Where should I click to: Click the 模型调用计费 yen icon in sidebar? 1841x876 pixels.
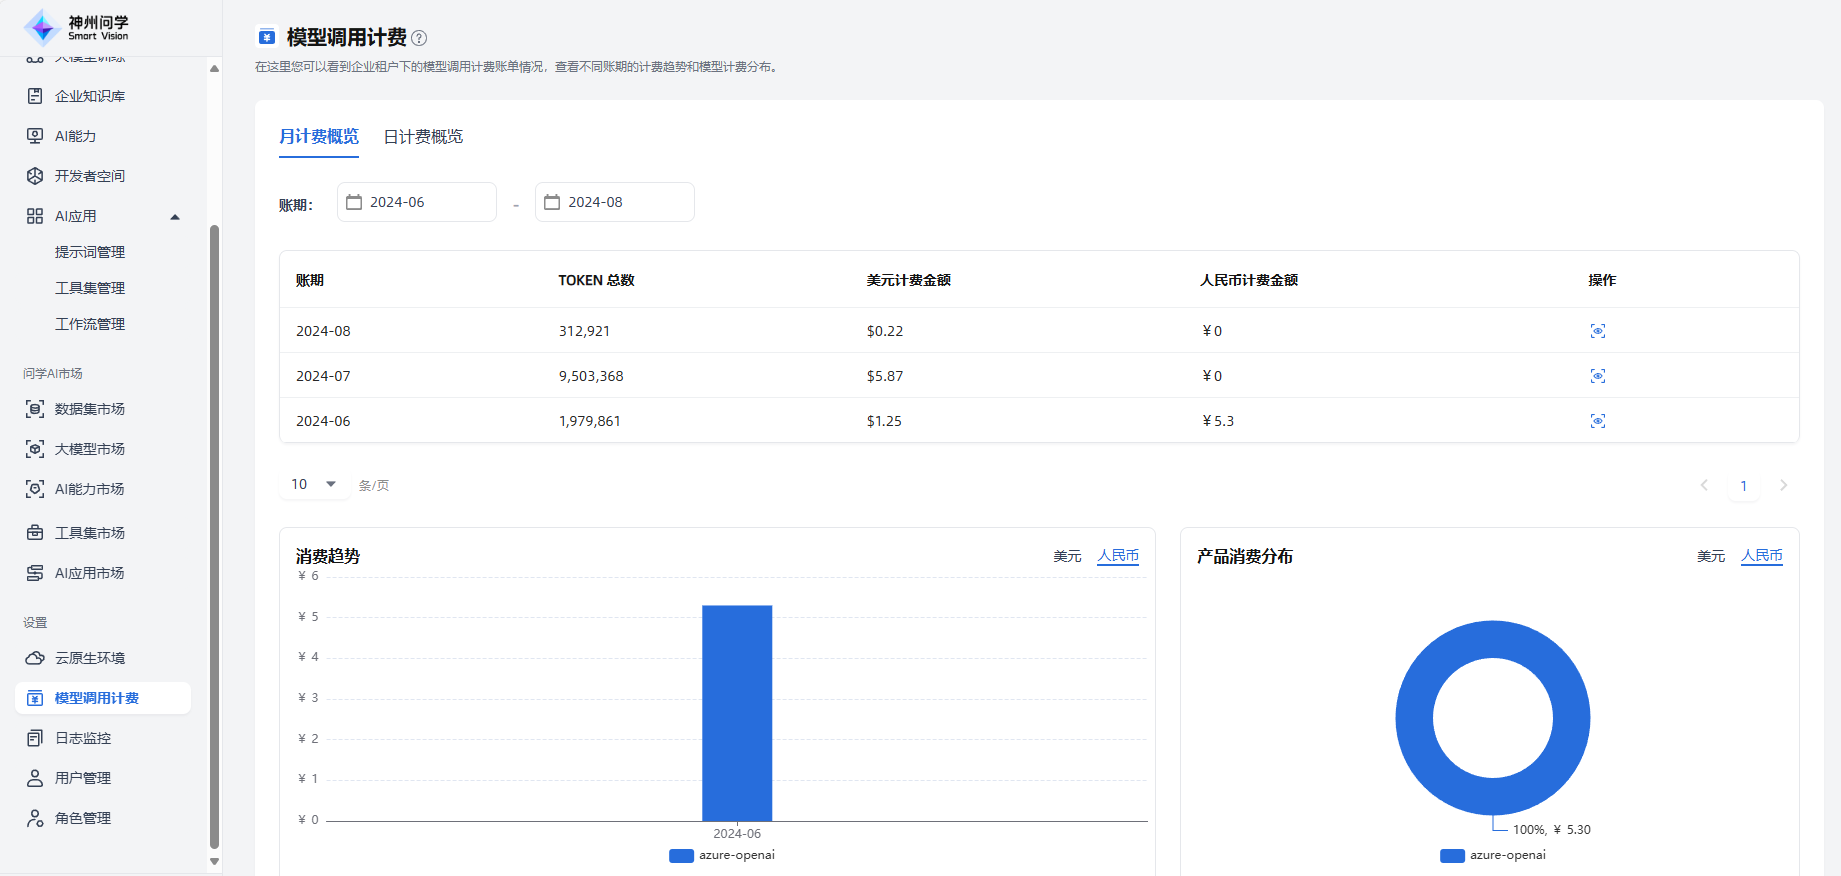[x=35, y=698]
